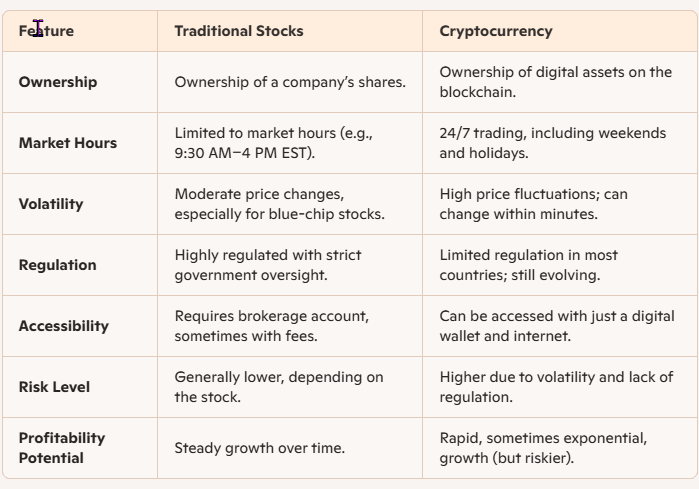Select the Volatility row label

tap(51, 204)
